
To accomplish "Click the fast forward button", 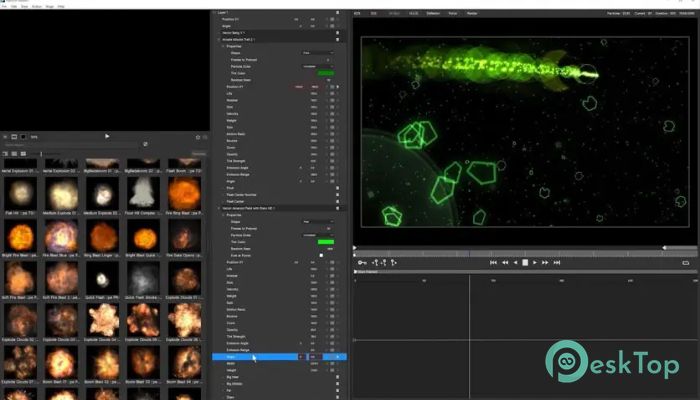I will (x=545, y=262).
